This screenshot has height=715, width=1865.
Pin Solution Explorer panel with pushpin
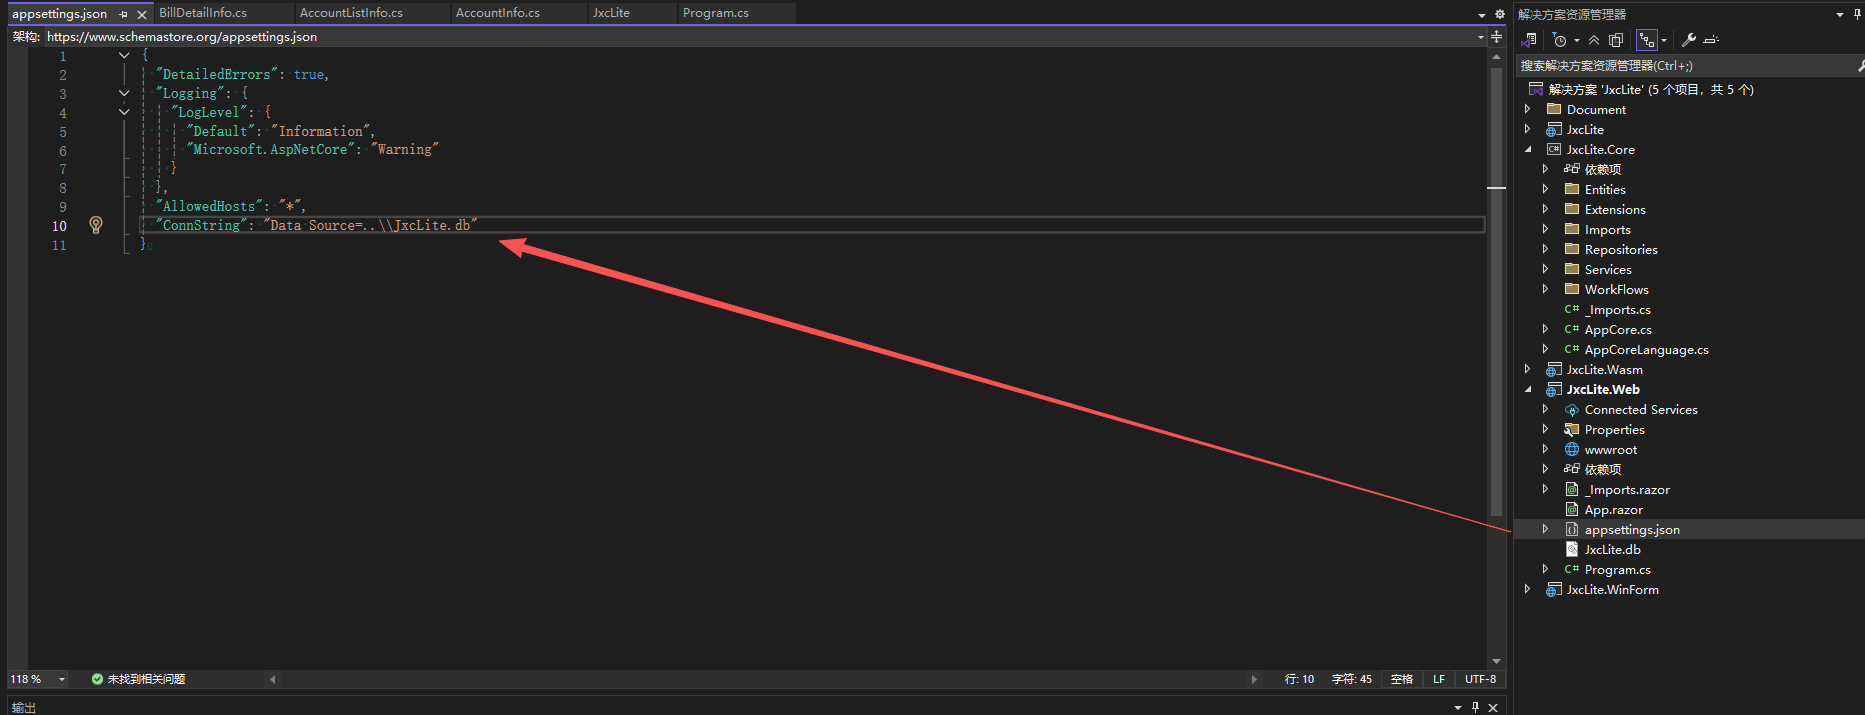click(x=1858, y=14)
